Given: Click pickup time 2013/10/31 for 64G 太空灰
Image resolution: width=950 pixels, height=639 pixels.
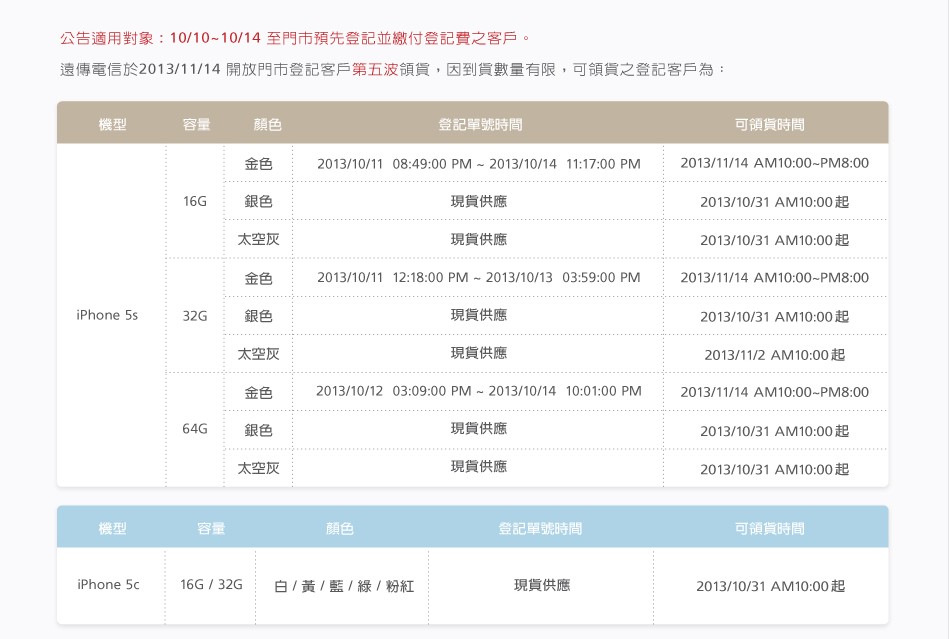Looking at the screenshot, I should [774, 469].
